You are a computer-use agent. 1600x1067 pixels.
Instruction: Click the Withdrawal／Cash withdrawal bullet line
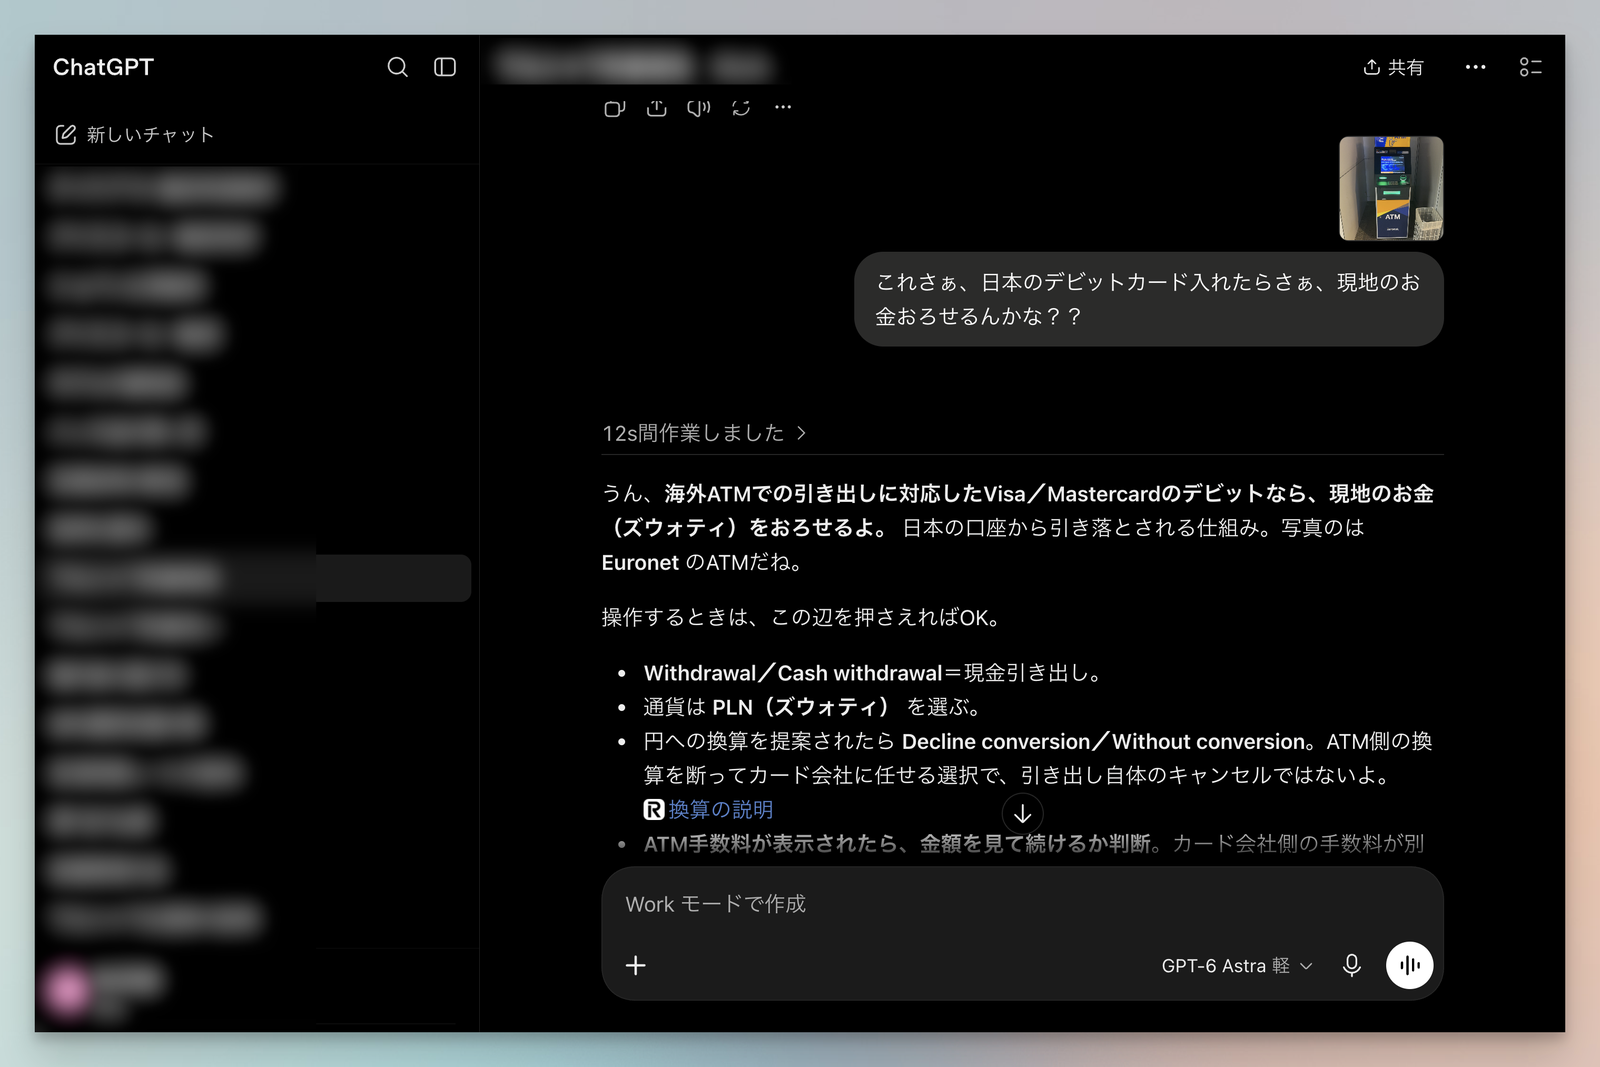[873, 673]
